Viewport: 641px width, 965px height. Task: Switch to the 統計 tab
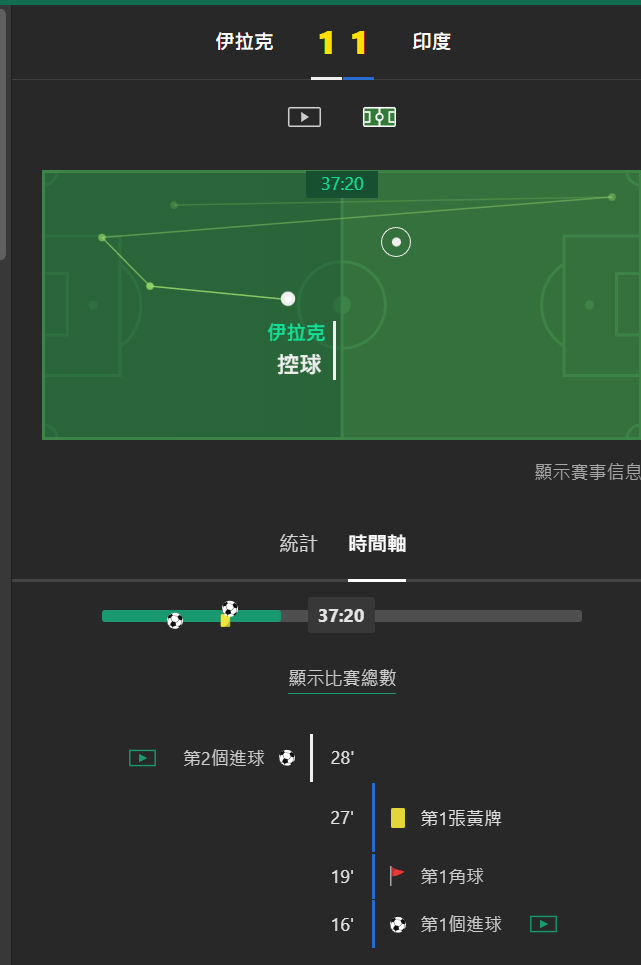298,543
